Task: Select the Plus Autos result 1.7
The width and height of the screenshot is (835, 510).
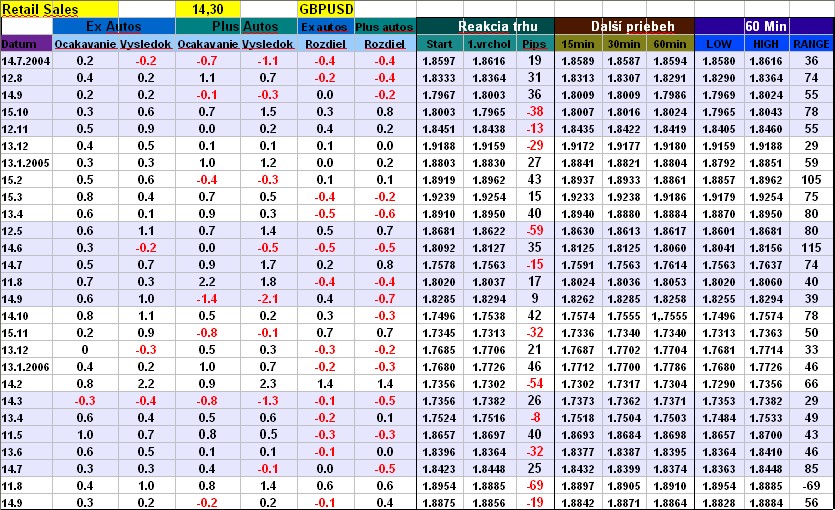Action: 268,265
